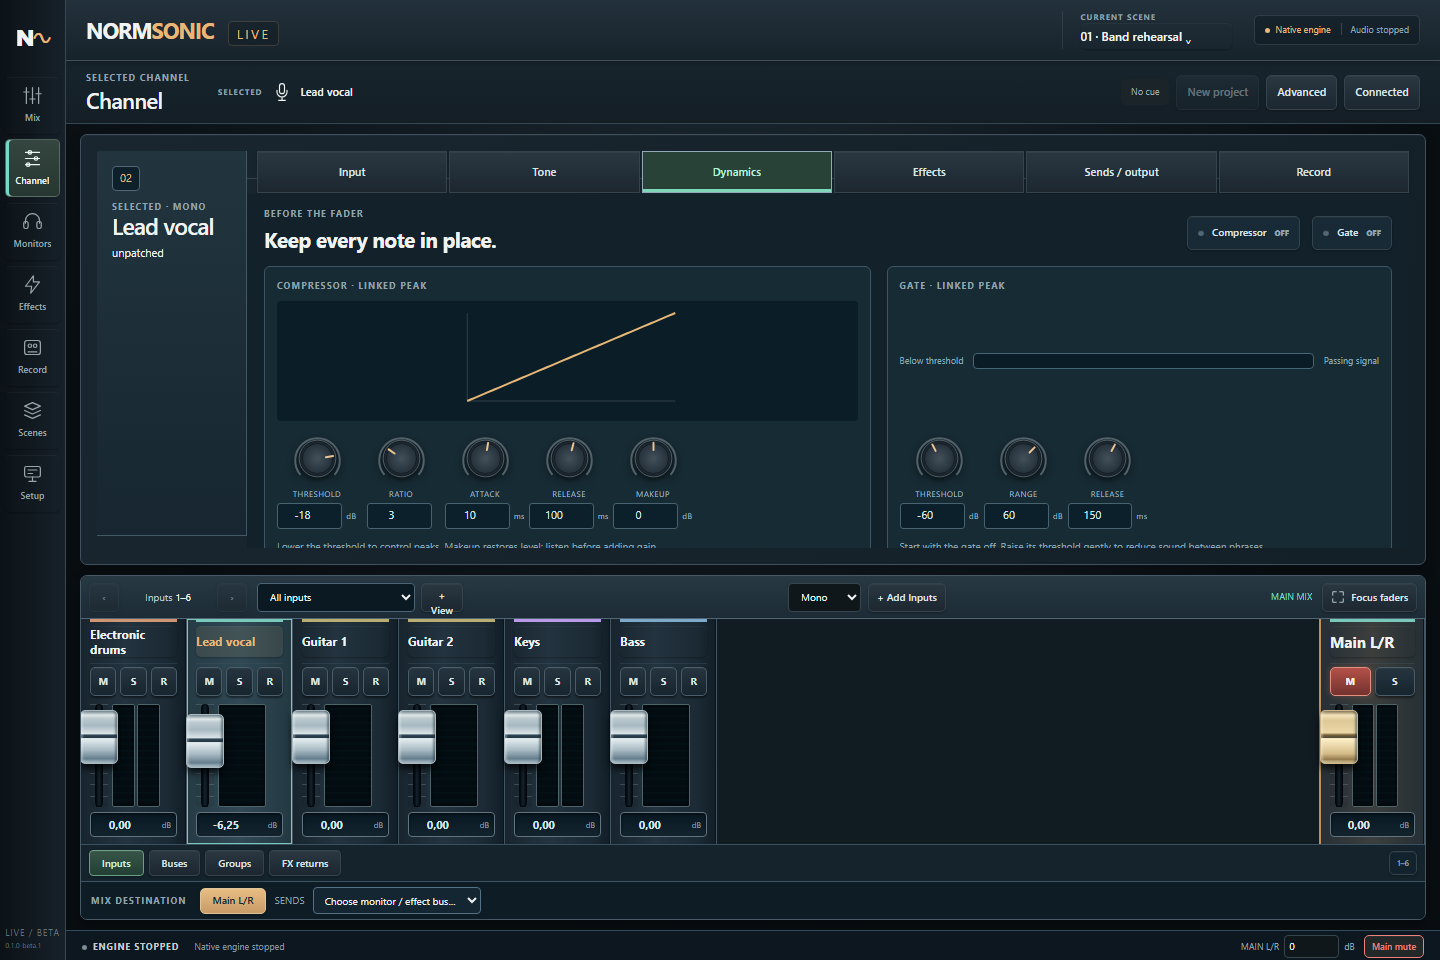
Task: Open the All inputs filter dropdown
Action: (336, 598)
